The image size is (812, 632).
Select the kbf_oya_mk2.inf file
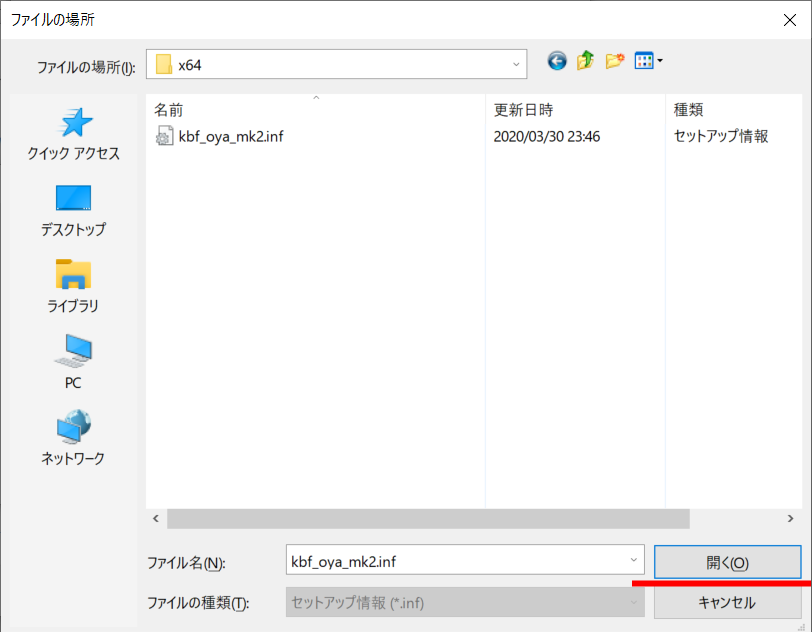click(x=230, y=136)
